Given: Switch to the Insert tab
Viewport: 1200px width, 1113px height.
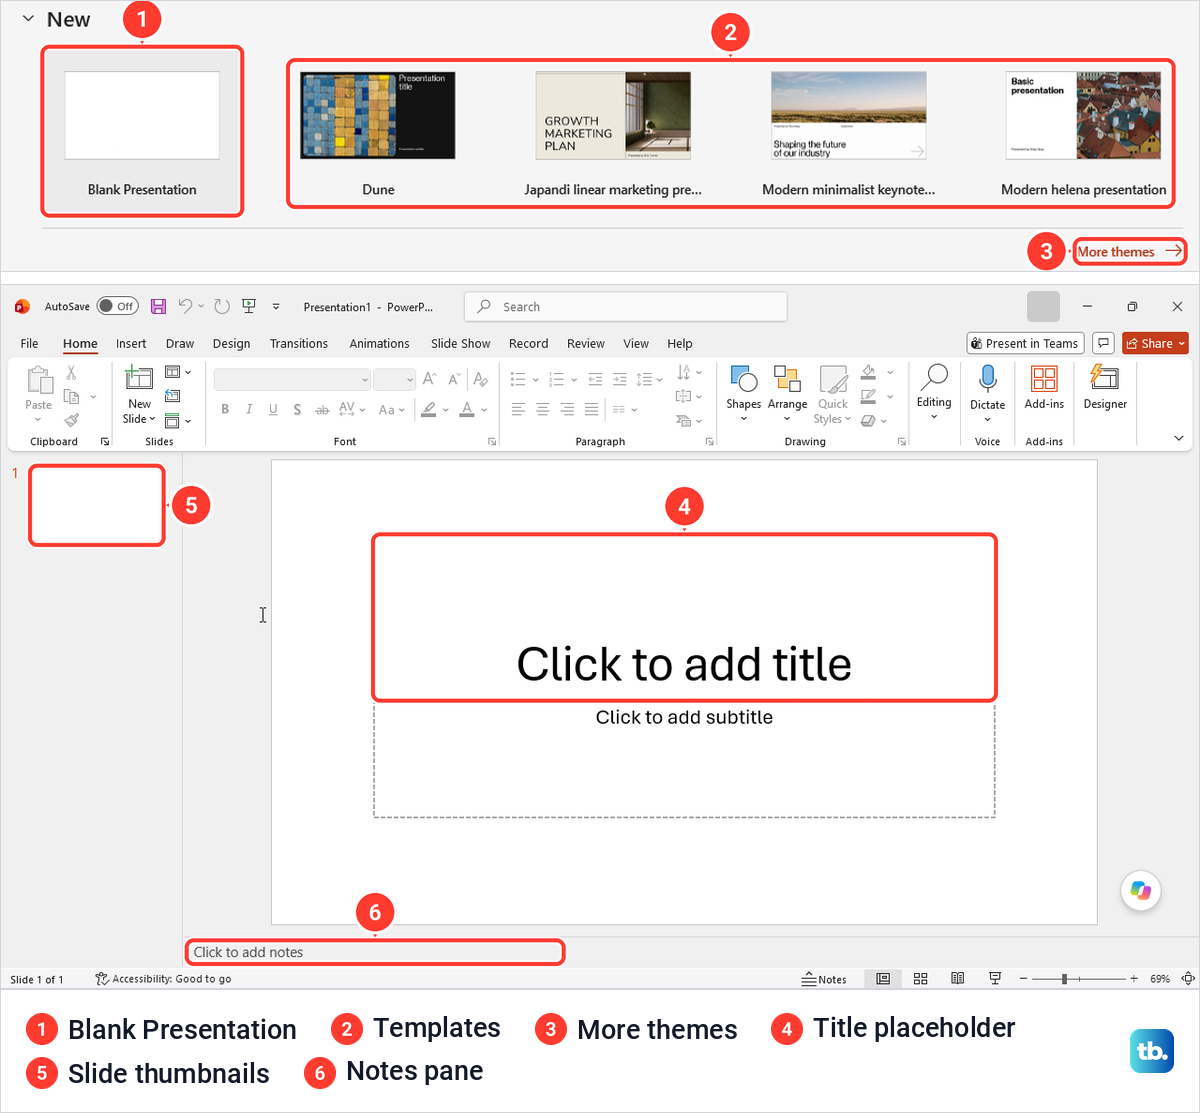Looking at the screenshot, I should 131,343.
